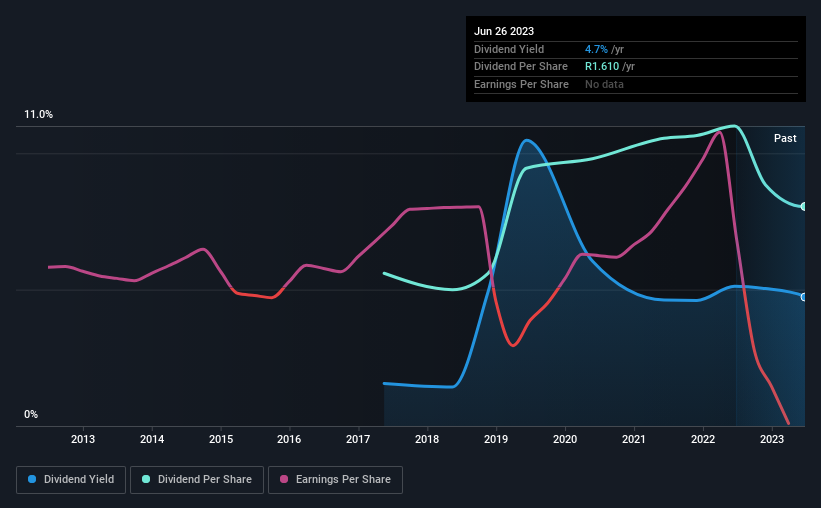
Task: Toggle the Earnings Per Share legend button
Action: [335, 480]
